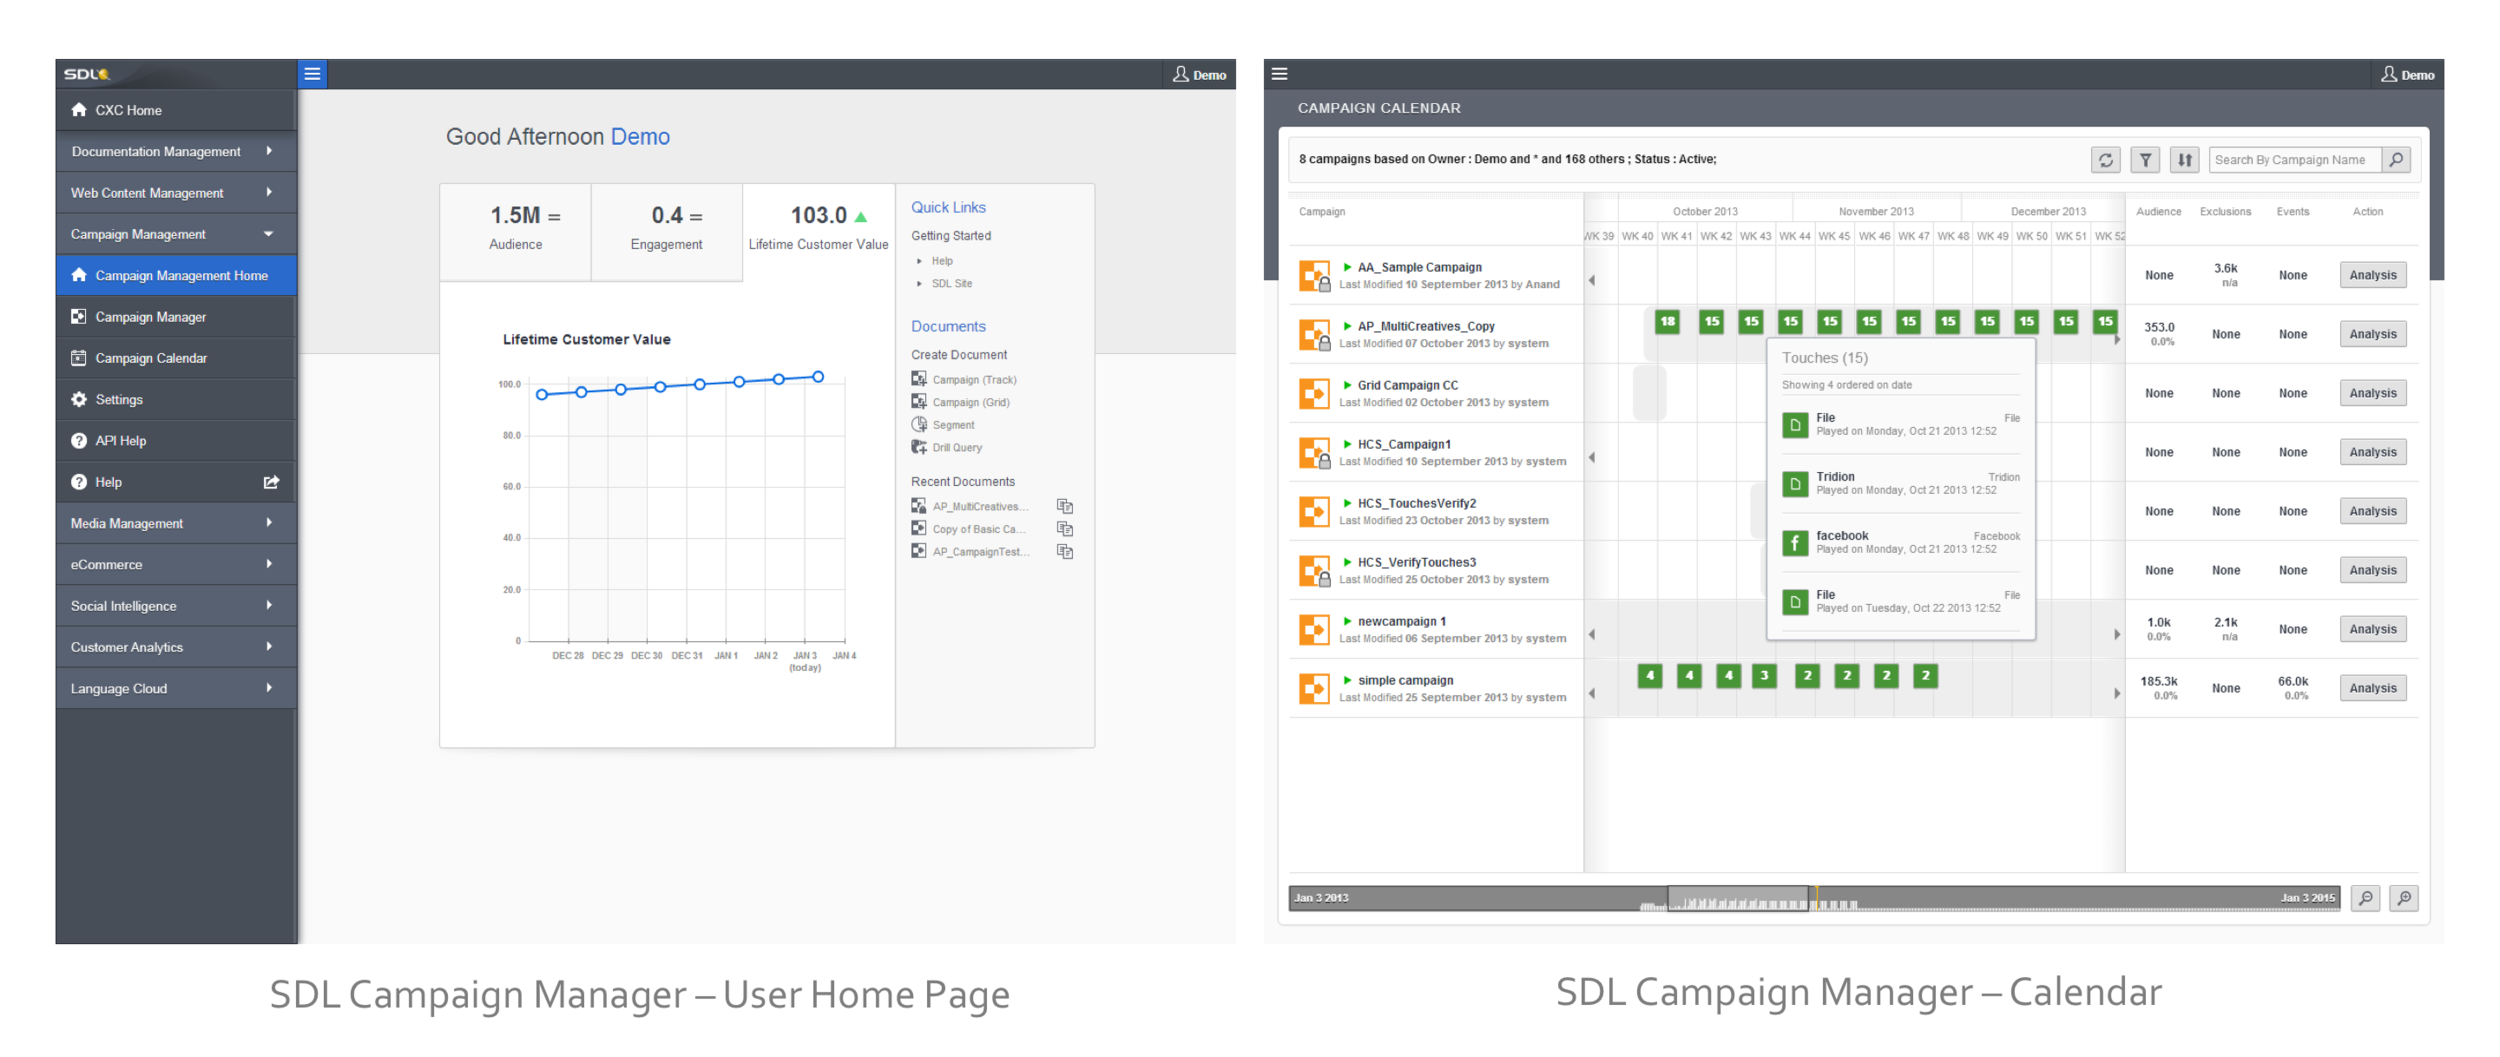Toggle hamburger menu in Campaign Calendar
This screenshot has width=2500, height=1057.
(1279, 74)
